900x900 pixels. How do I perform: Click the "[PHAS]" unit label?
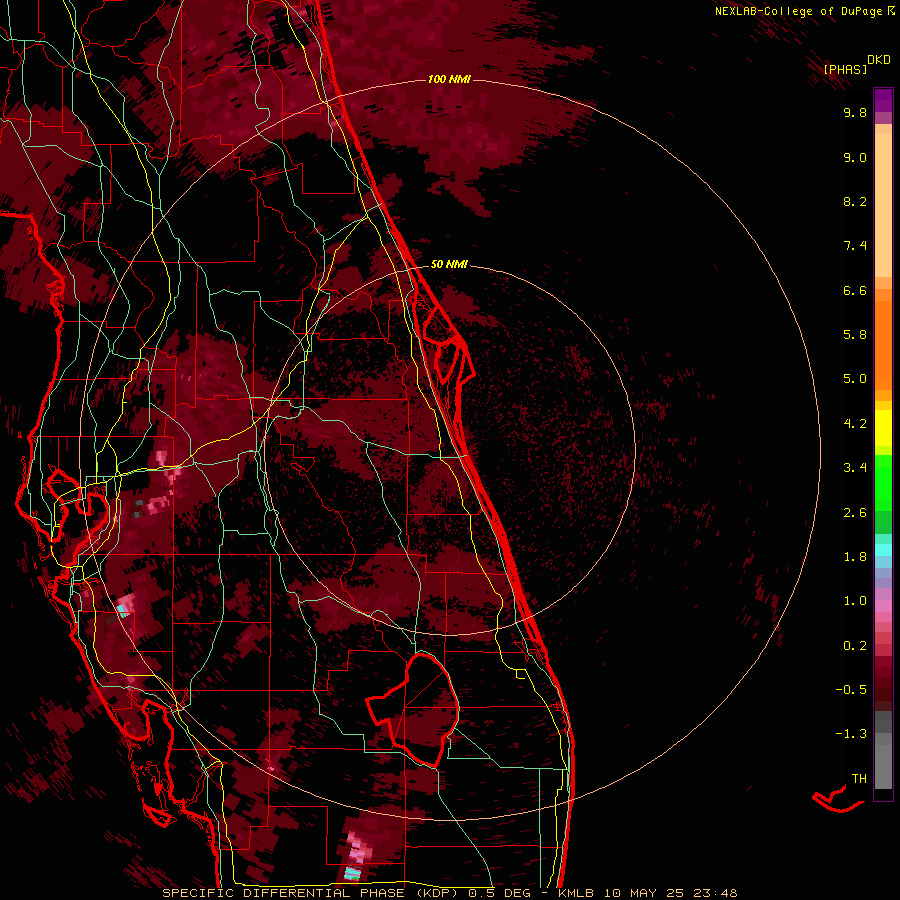[x=845, y=69]
